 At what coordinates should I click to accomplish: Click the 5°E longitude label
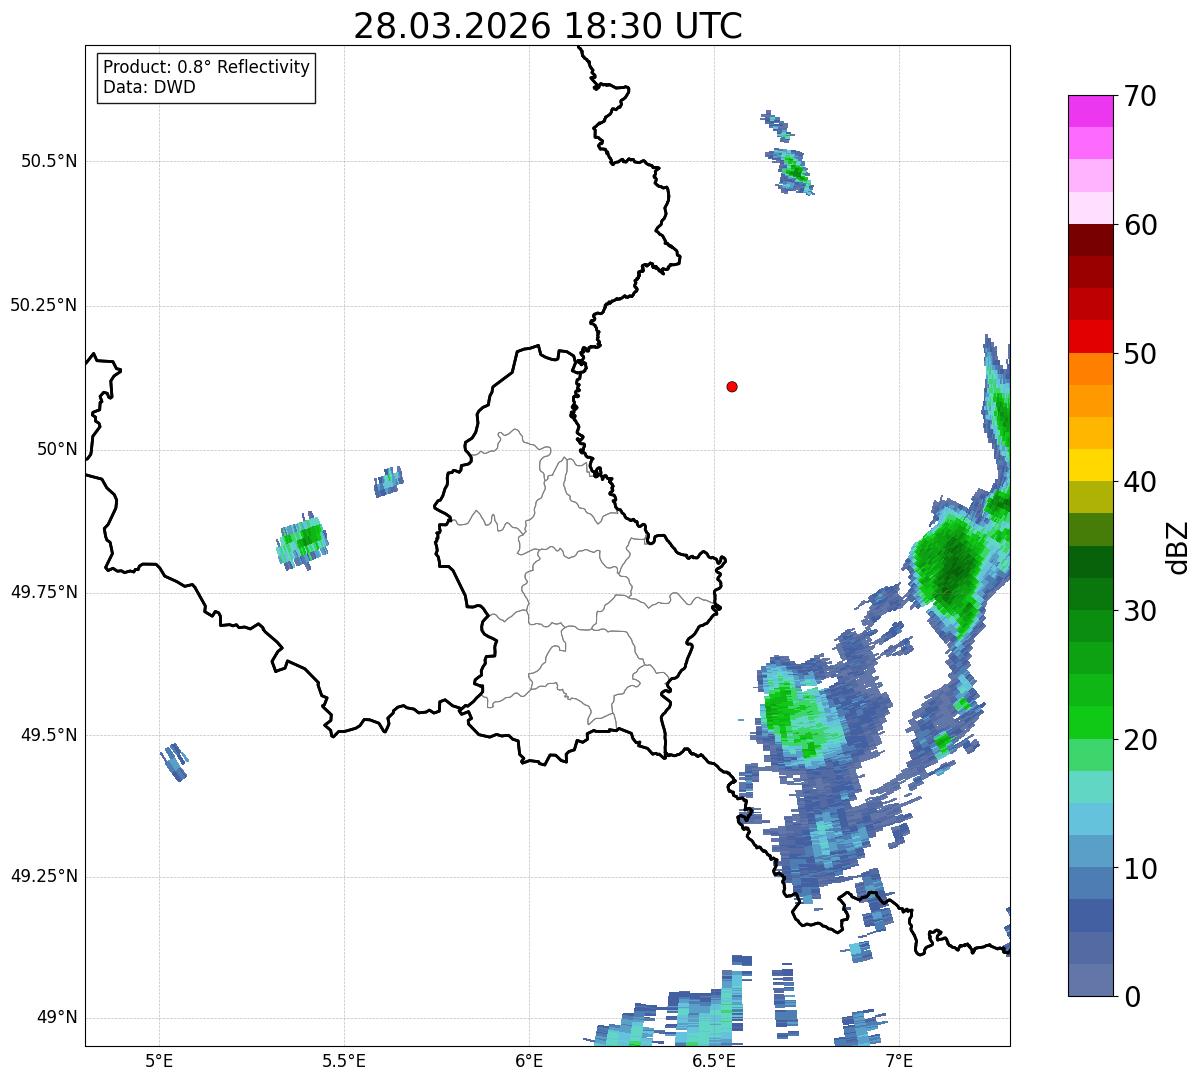[159, 1060]
